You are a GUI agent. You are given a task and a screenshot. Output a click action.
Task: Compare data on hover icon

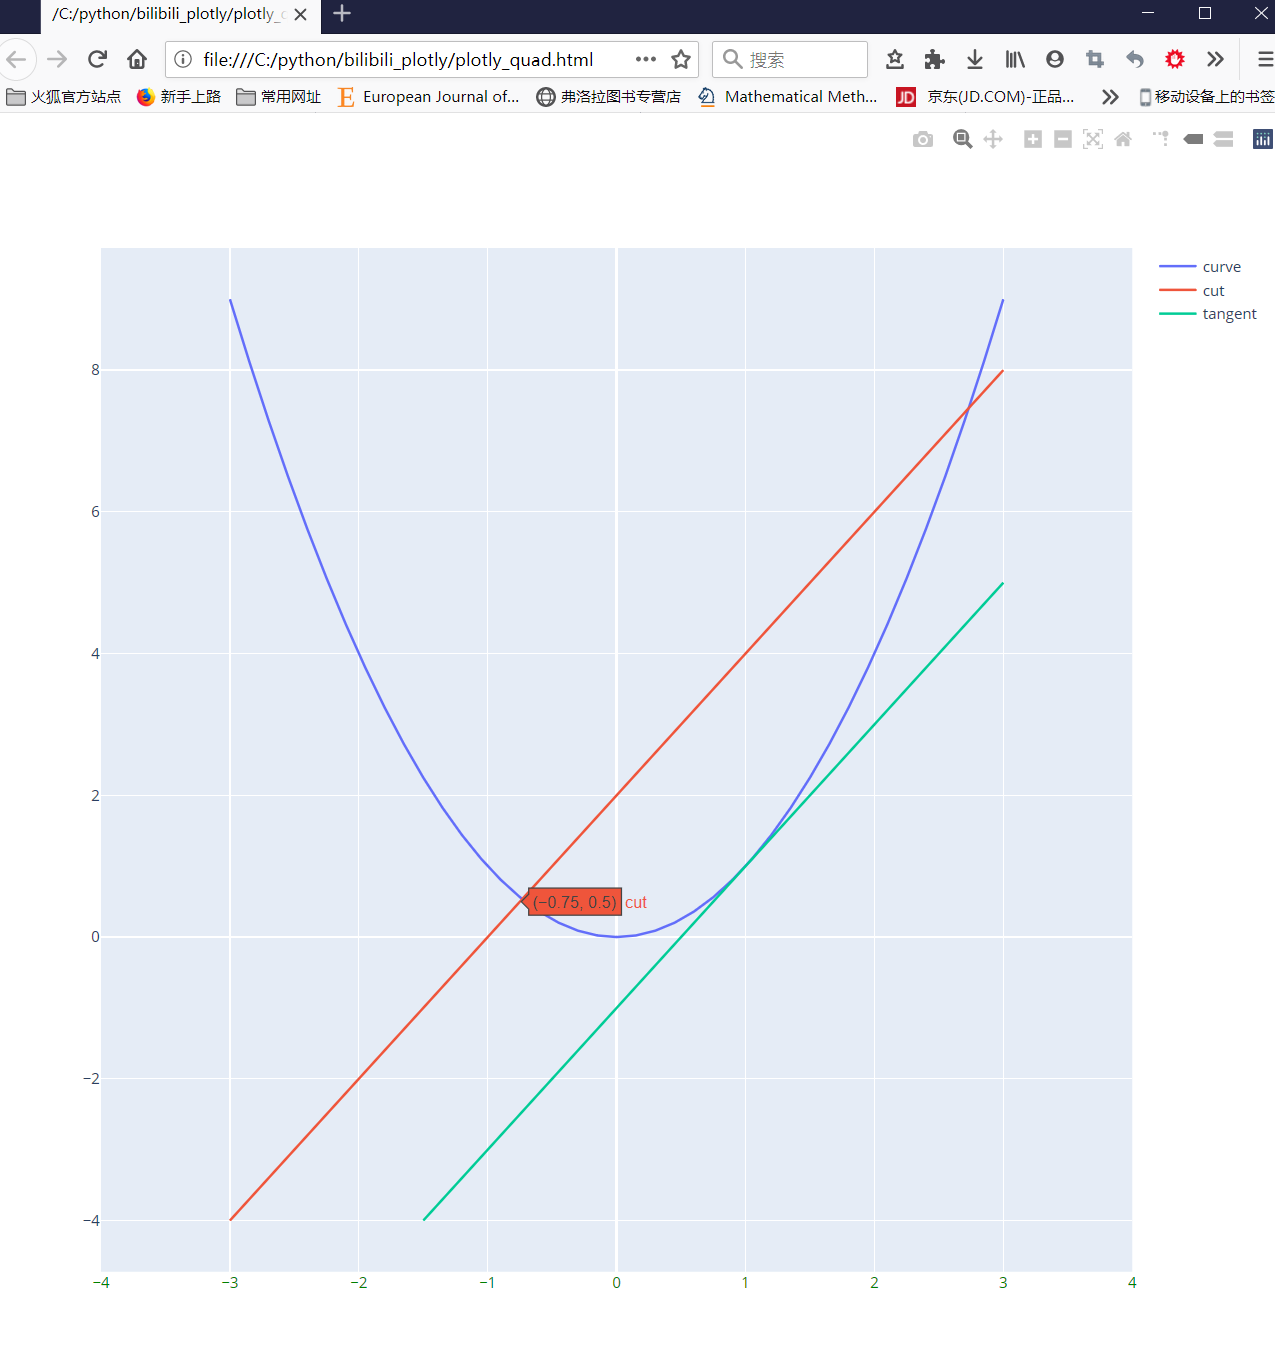point(1223,139)
